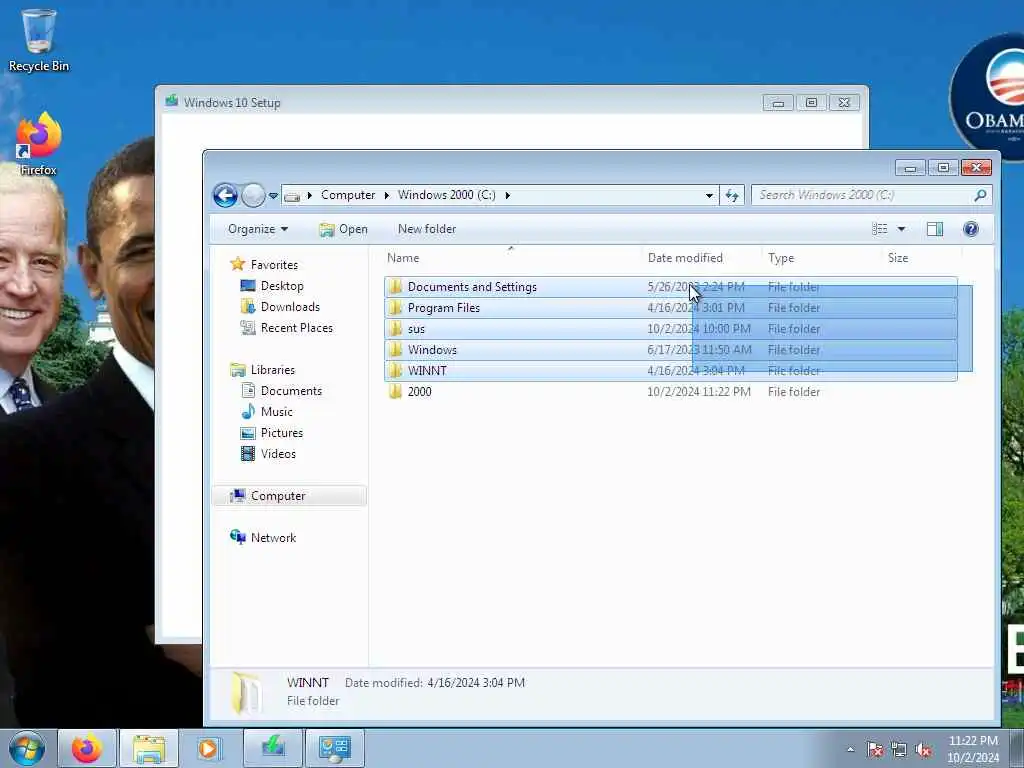Open the address bar history dropdown
This screenshot has width=1024, height=768.
click(709, 195)
